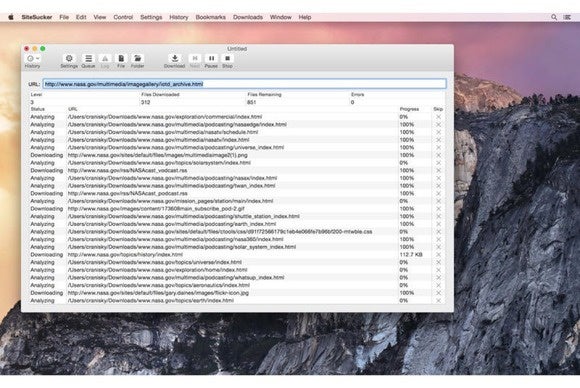The height and width of the screenshot is (388, 580).
Task: Skip the mtwble.css row
Action: point(438,232)
